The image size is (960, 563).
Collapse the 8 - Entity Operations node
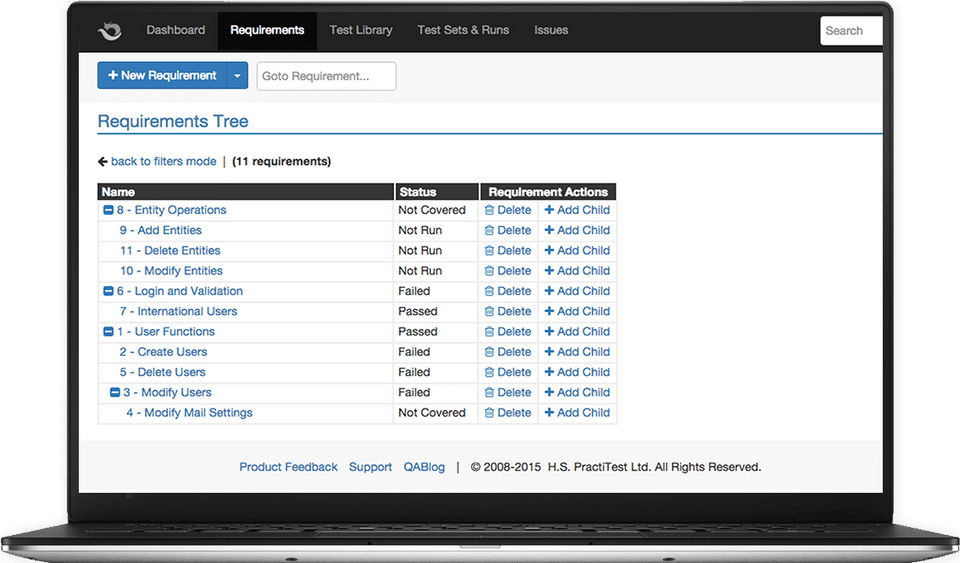click(x=108, y=210)
